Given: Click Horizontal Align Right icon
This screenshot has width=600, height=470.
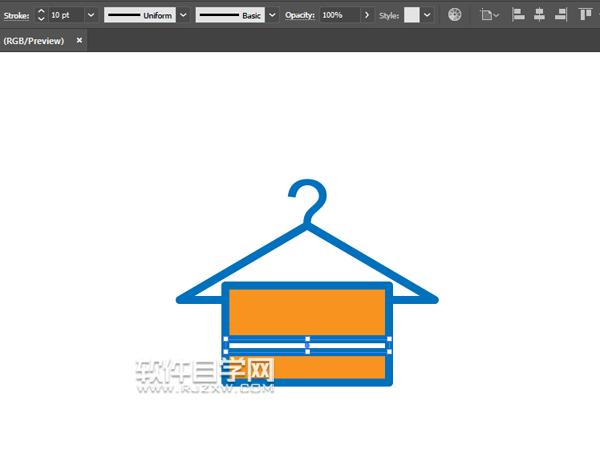Looking at the screenshot, I should click(x=560, y=16).
